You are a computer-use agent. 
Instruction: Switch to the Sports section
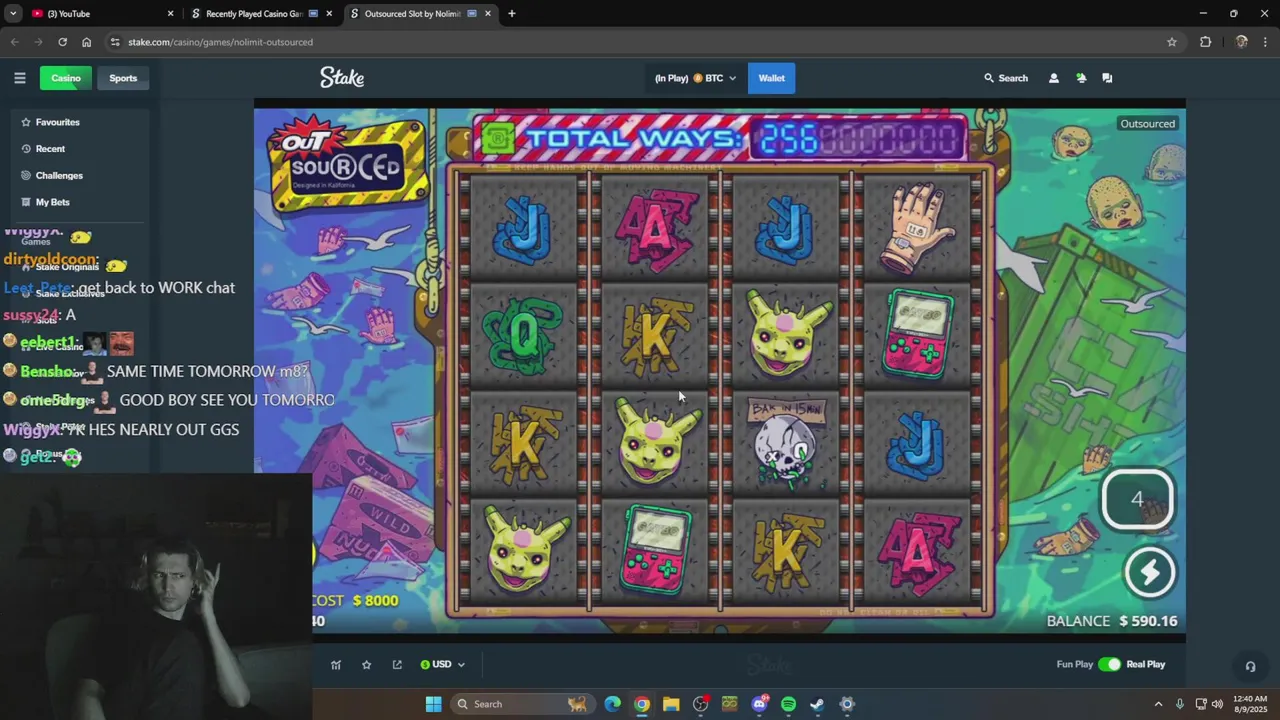(123, 78)
